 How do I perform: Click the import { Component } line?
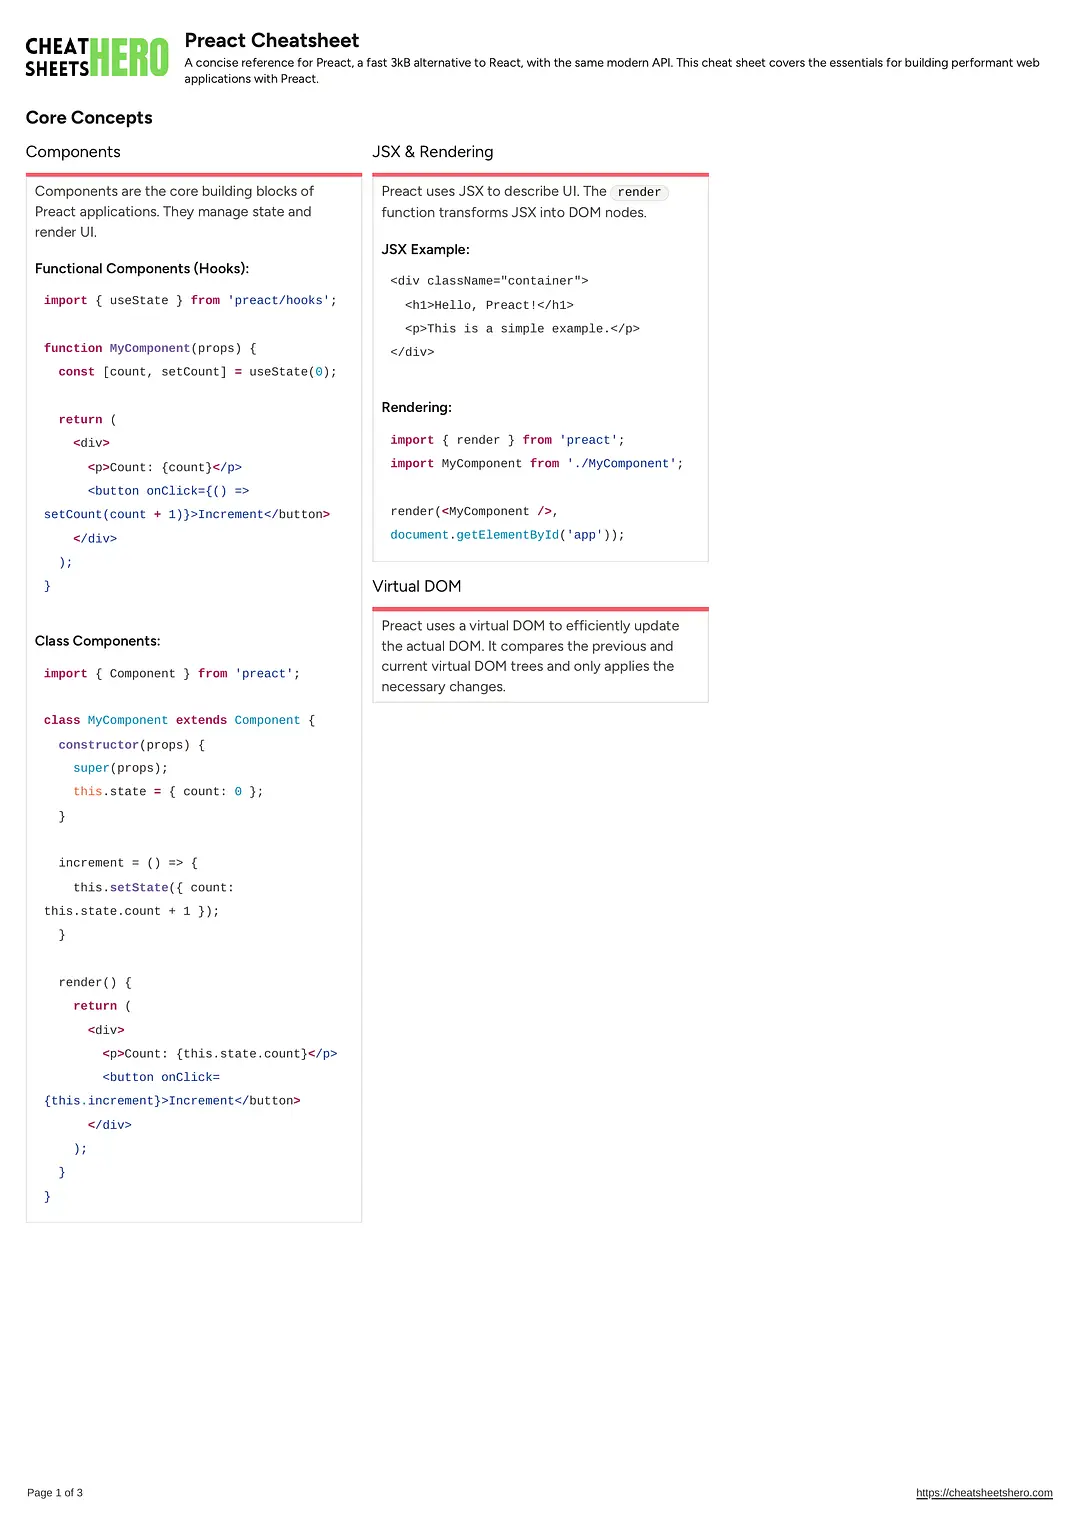coord(172,674)
